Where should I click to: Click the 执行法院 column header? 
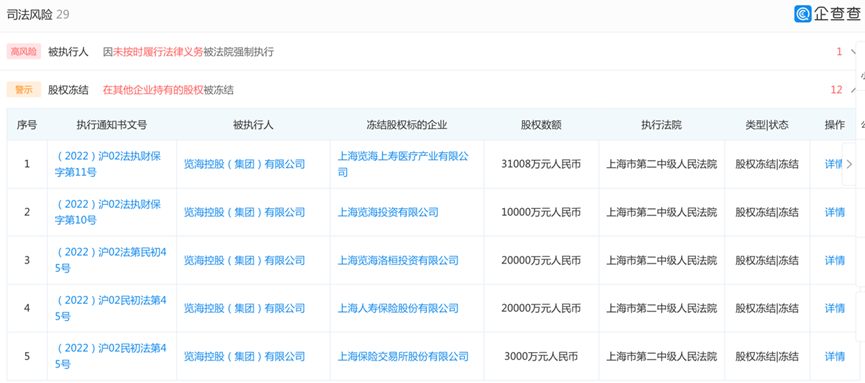point(661,125)
